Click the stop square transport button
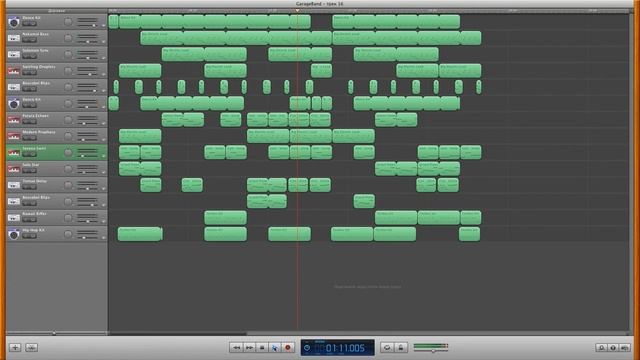The width and height of the screenshot is (640, 360). [262, 347]
